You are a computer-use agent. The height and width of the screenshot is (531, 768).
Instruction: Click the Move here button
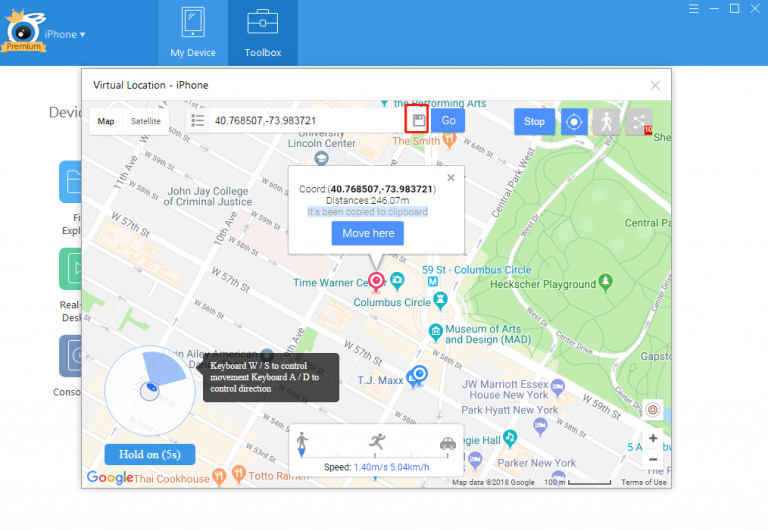(x=369, y=233)
